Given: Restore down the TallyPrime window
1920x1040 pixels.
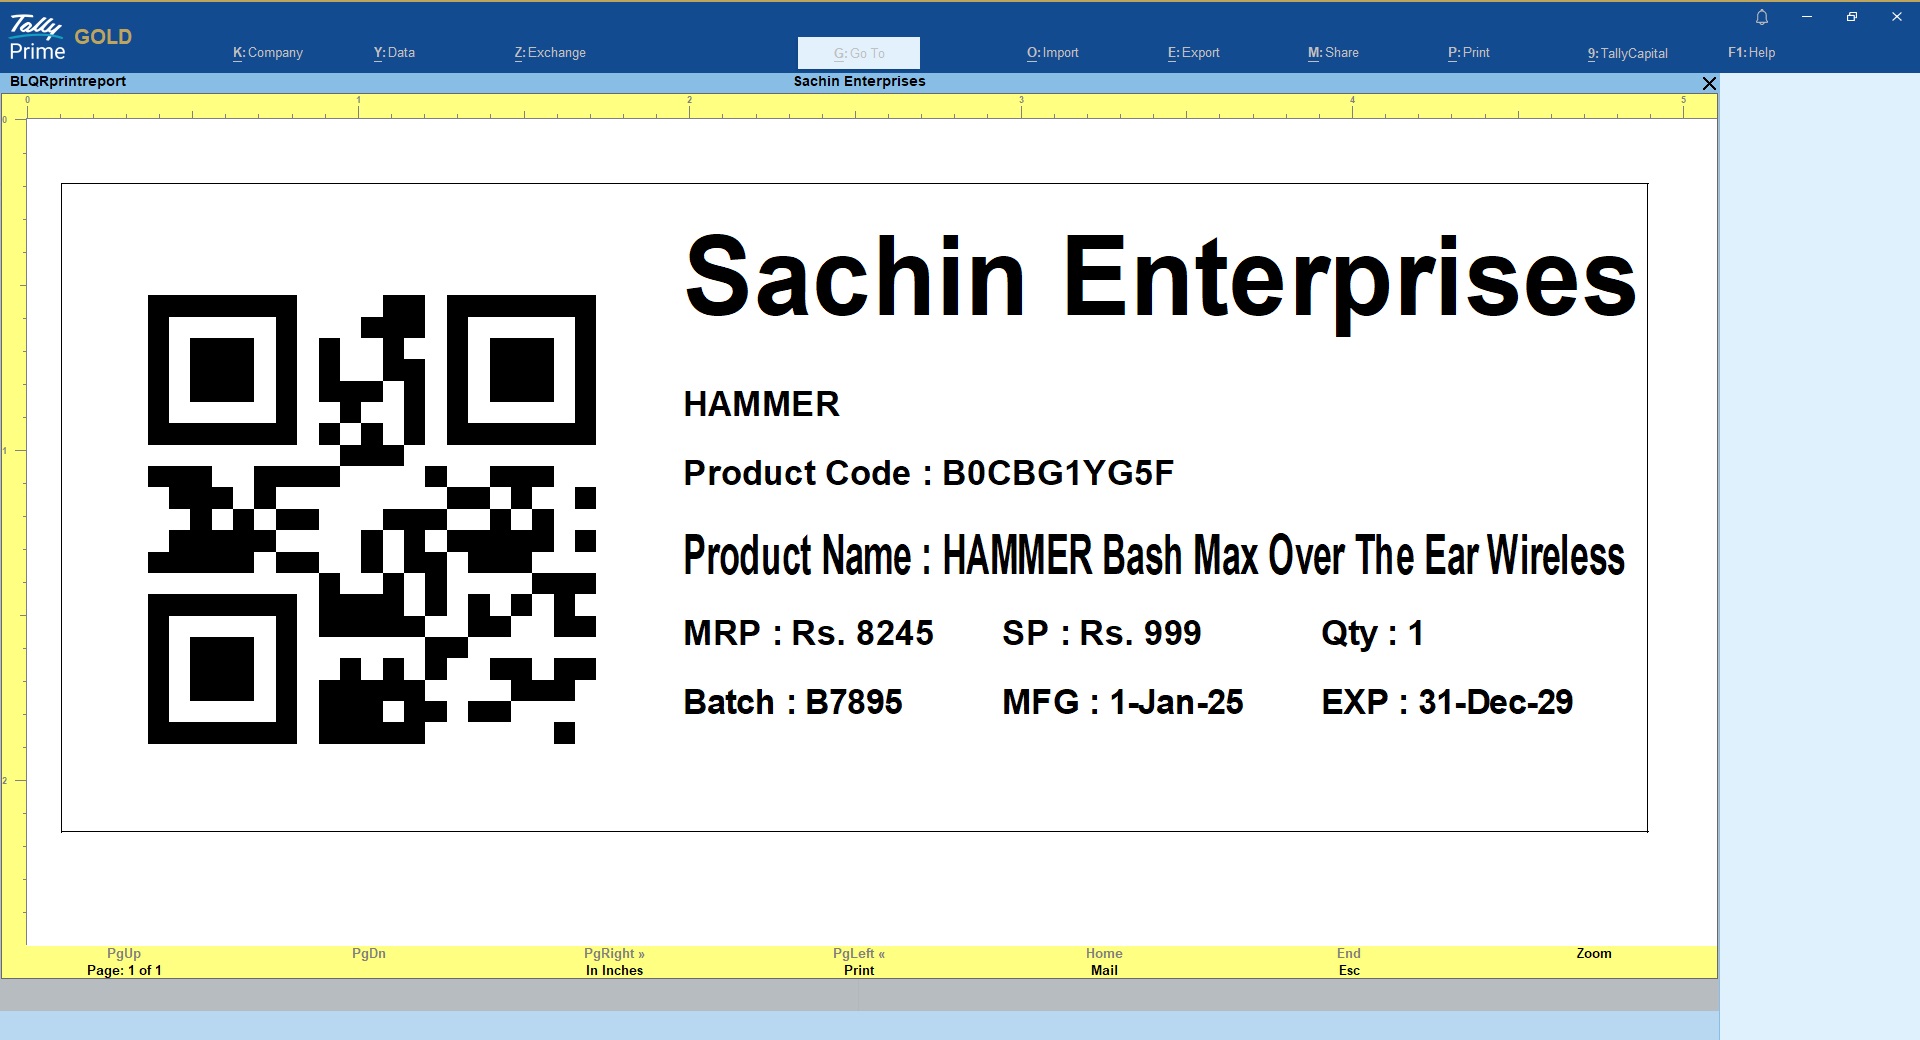Looking at the screenshot, I should [x=1851, y=17].
